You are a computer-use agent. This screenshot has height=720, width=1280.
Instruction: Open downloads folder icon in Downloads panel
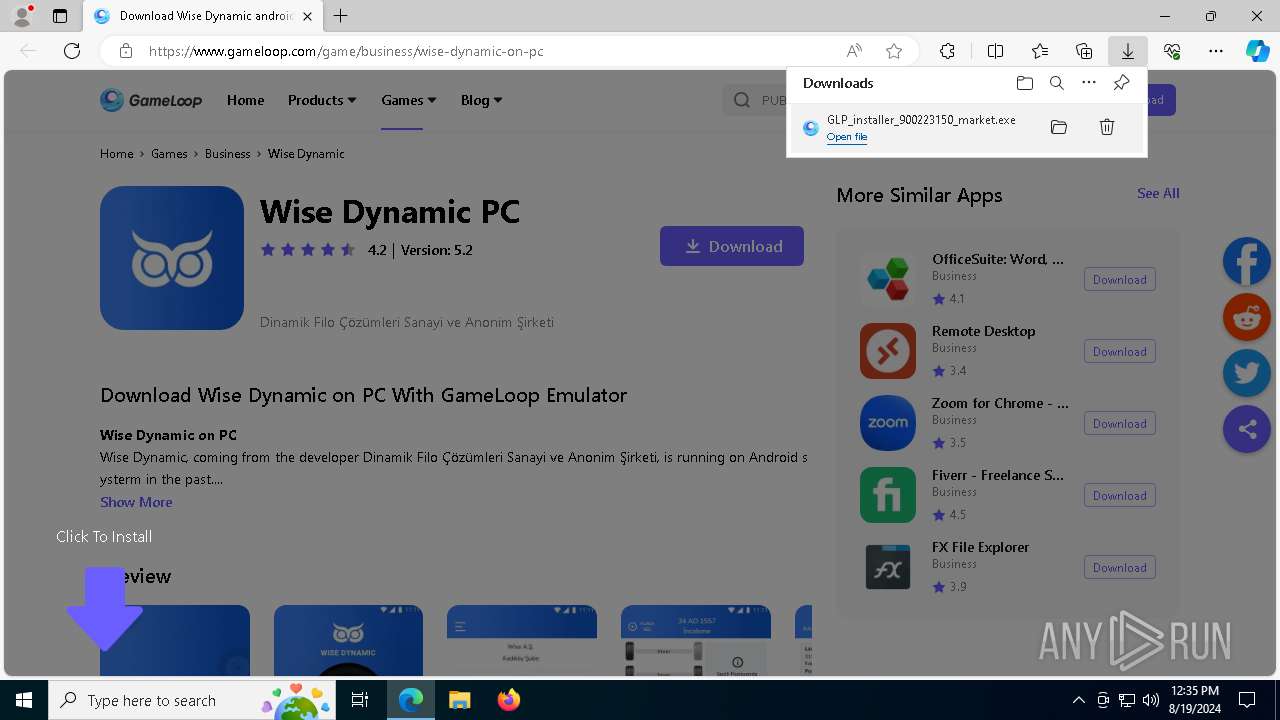pyautogui.click(x=1024, y=83)
